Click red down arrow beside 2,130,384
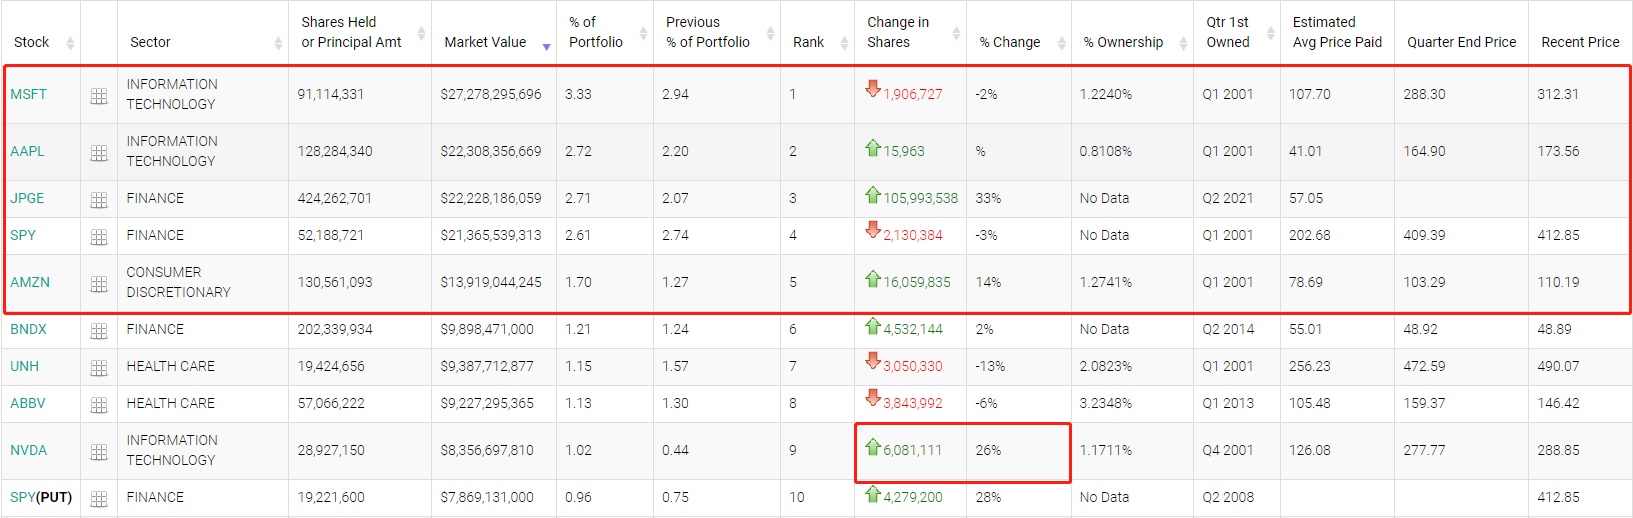Screen dimensions: 1633x518 pos(873,230)
